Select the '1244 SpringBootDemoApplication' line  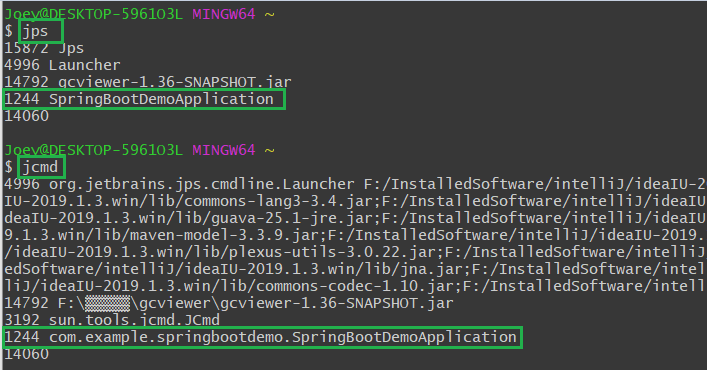click(x=144, y=99)
